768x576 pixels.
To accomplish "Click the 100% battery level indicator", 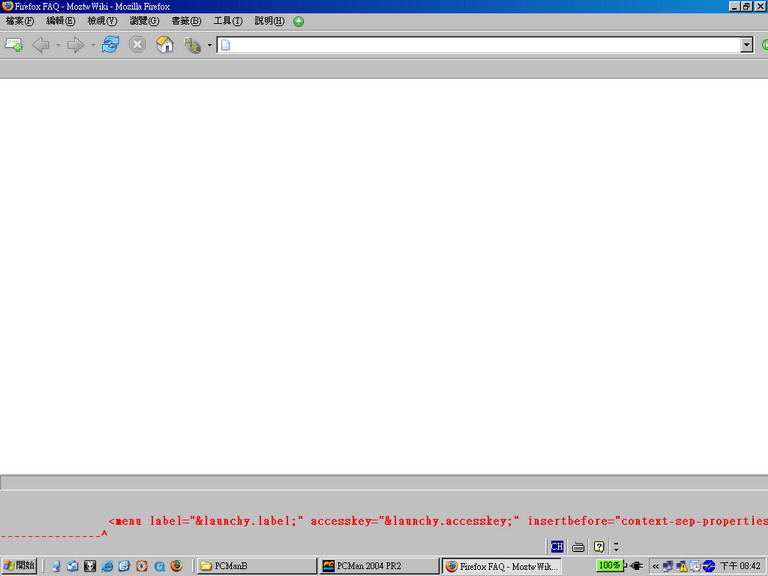I will 609,565.
